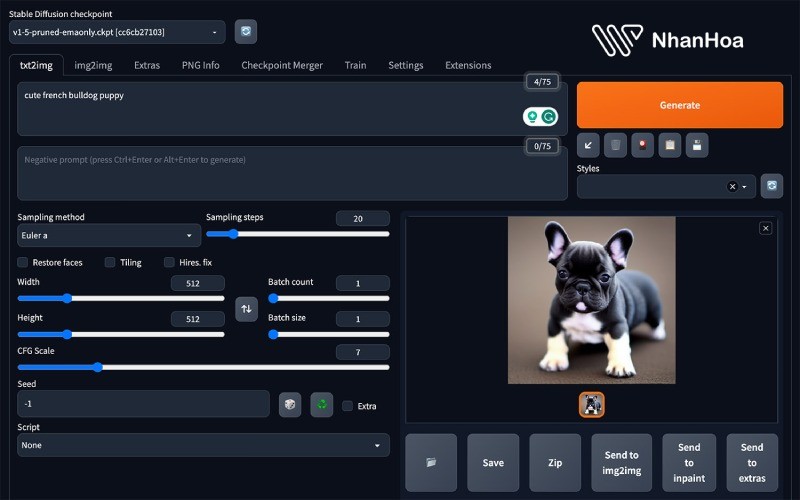The width and height of the screenshot is (800, 500).
Task: Open the output folder with the folder icon
Action: coord(431,463)
